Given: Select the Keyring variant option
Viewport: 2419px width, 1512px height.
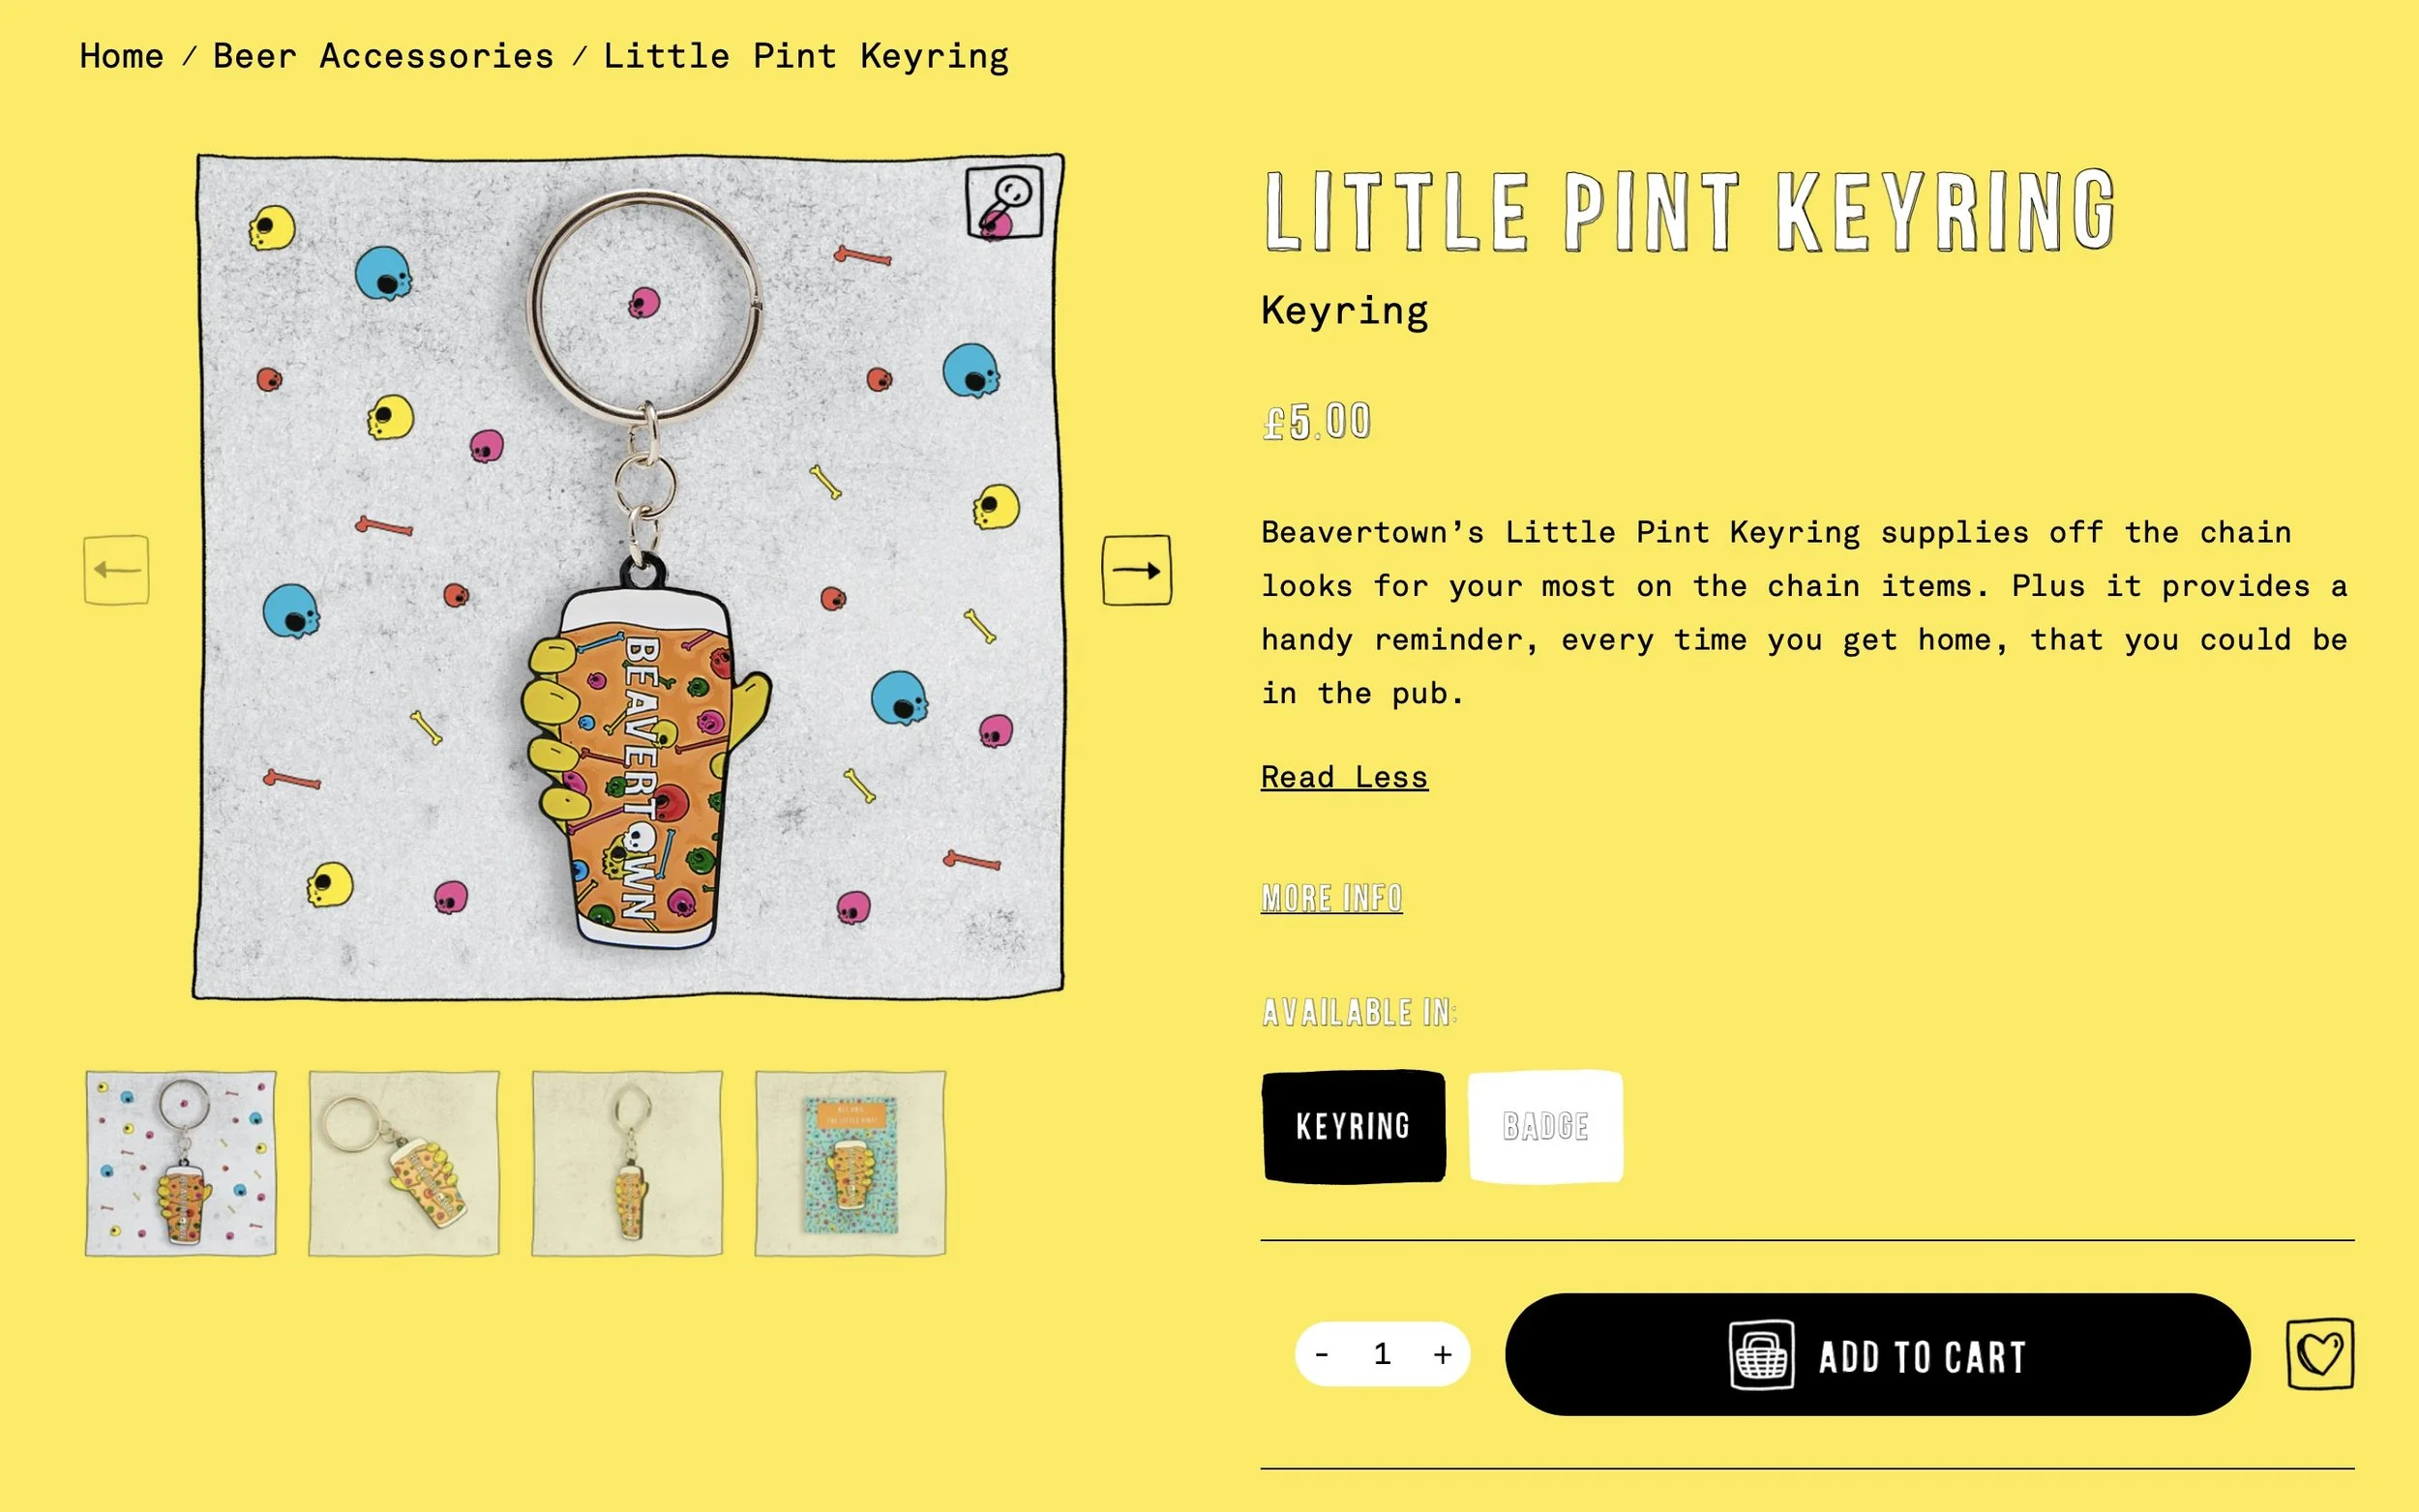Looking at the screenshot, I should 1353,1126.
